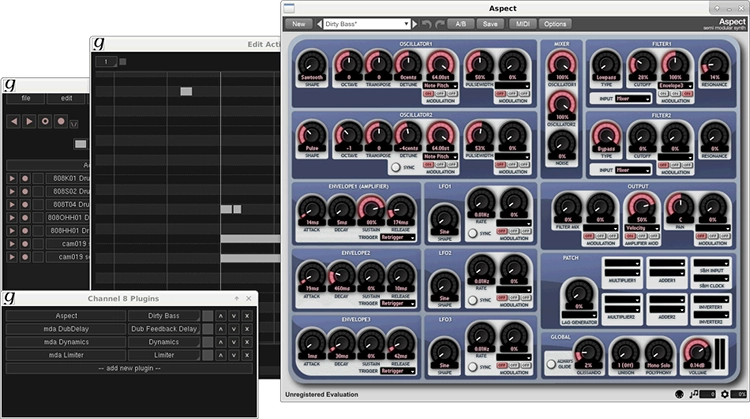This screenshot has width=750, height=419.
Task: Open the MIDI connector icon in Aspect's status bar
Action: [x=679, y=394]
